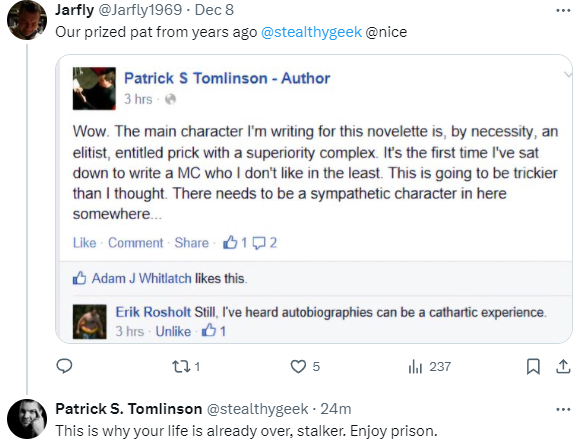Open Jarfly's profile avatar
This screenshot has height=448, width=584.
[x=27, y=20]
